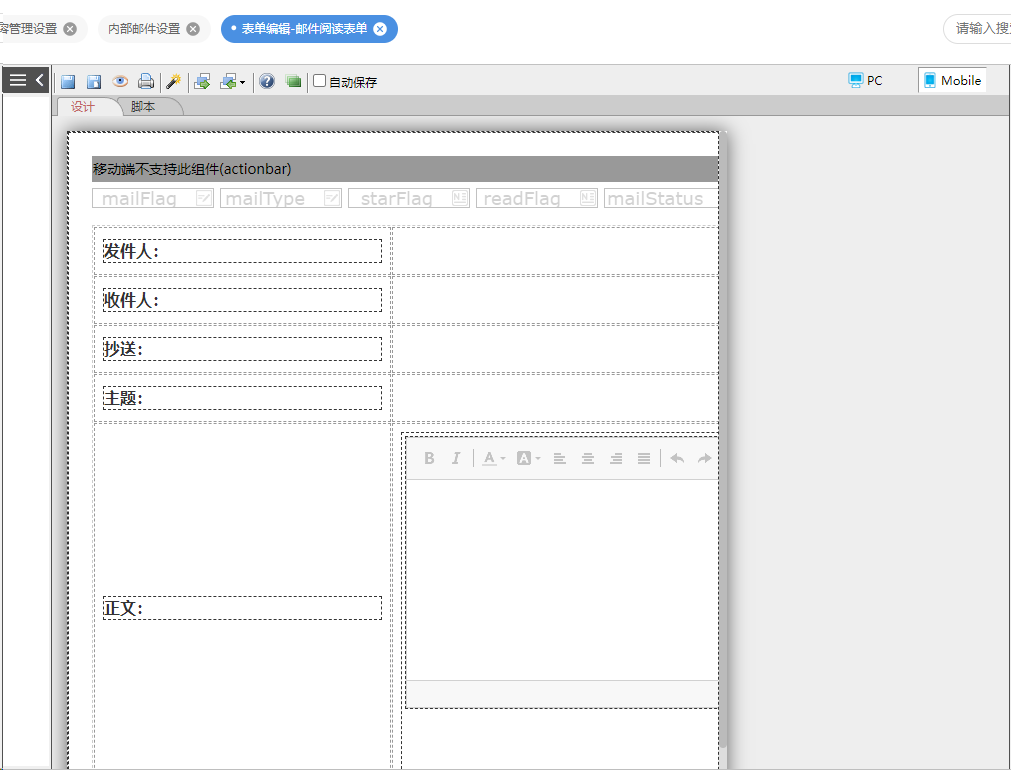Select the 收件人: label

(242, 300)
